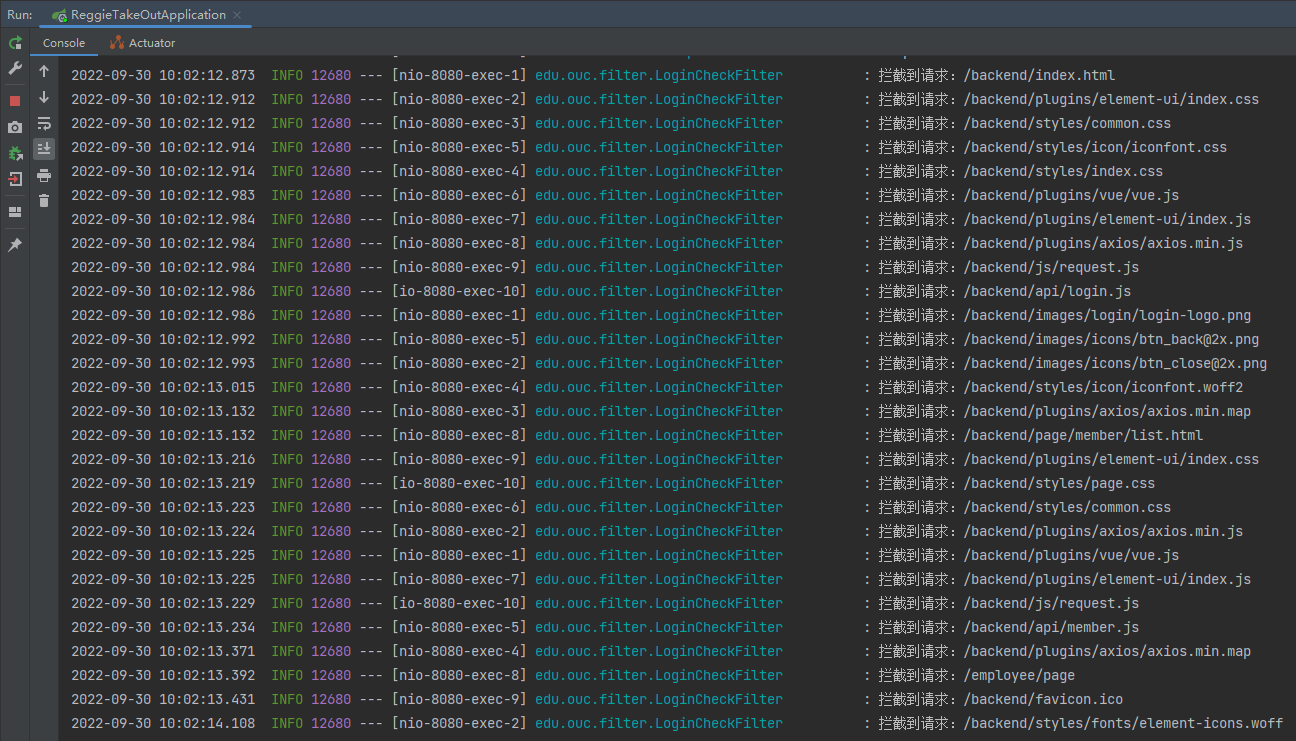Open run configuration settings via wrench icon
The image size is (1296, 741).
pyautogui.click(x=15, y=68)
